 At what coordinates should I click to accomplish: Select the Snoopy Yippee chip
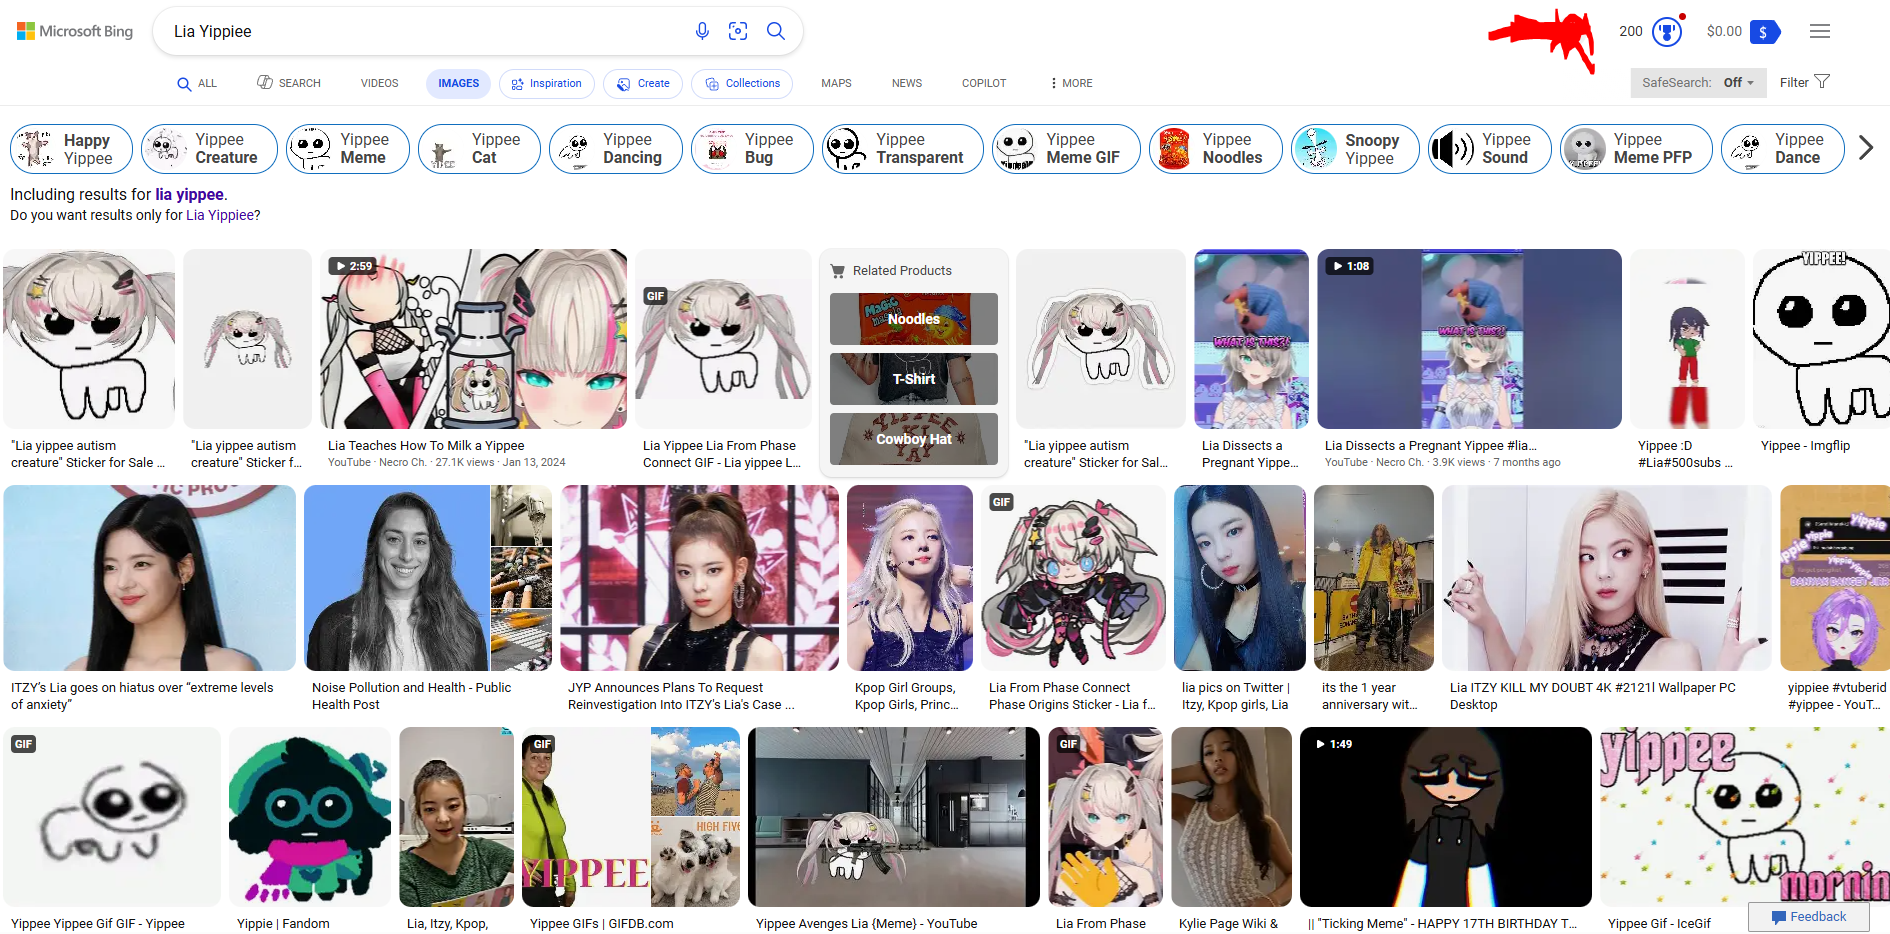(1355, 149)
